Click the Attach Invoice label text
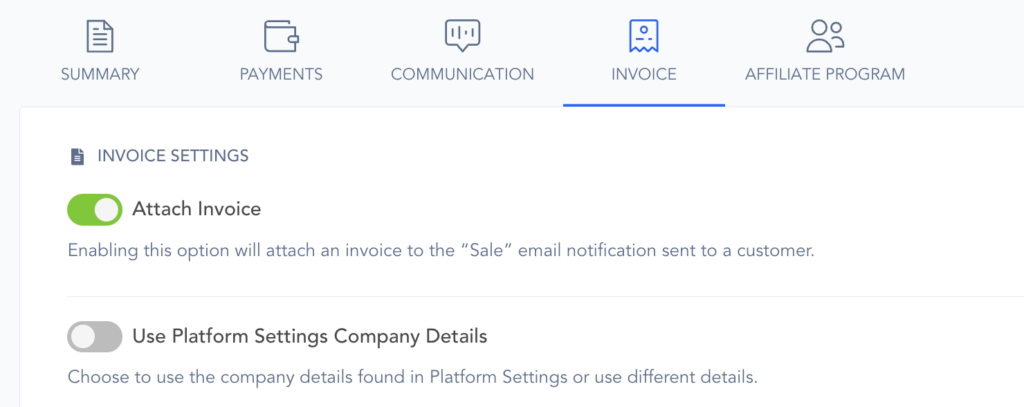This screenshot has height=407, width=1024. pos(197,210)
